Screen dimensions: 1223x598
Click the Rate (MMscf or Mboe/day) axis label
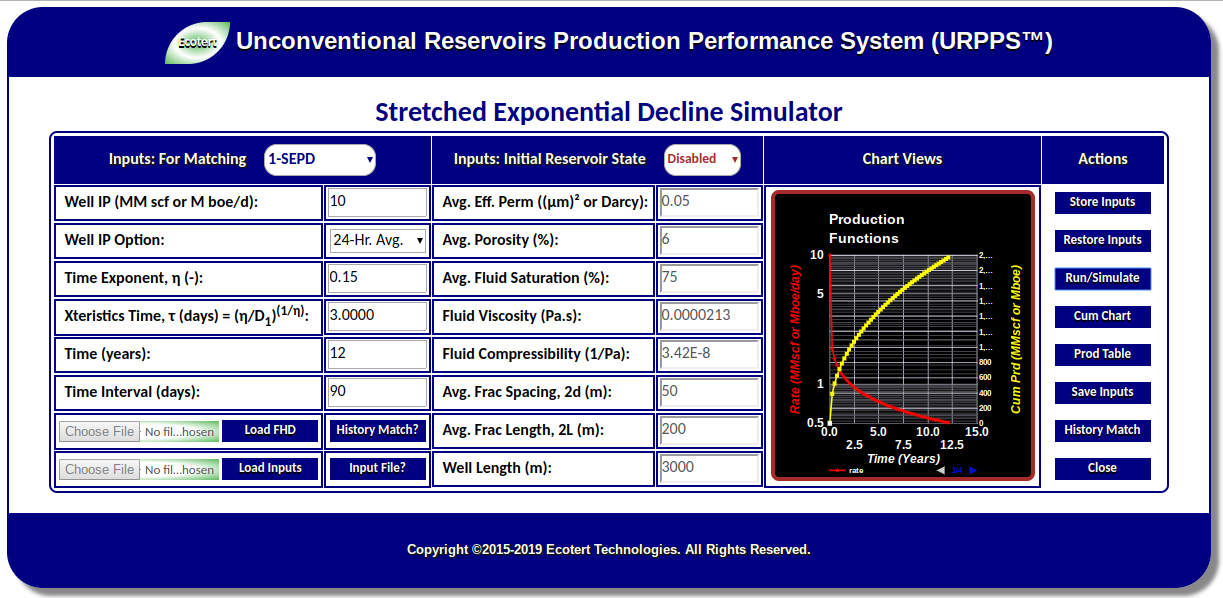(796, 339)
